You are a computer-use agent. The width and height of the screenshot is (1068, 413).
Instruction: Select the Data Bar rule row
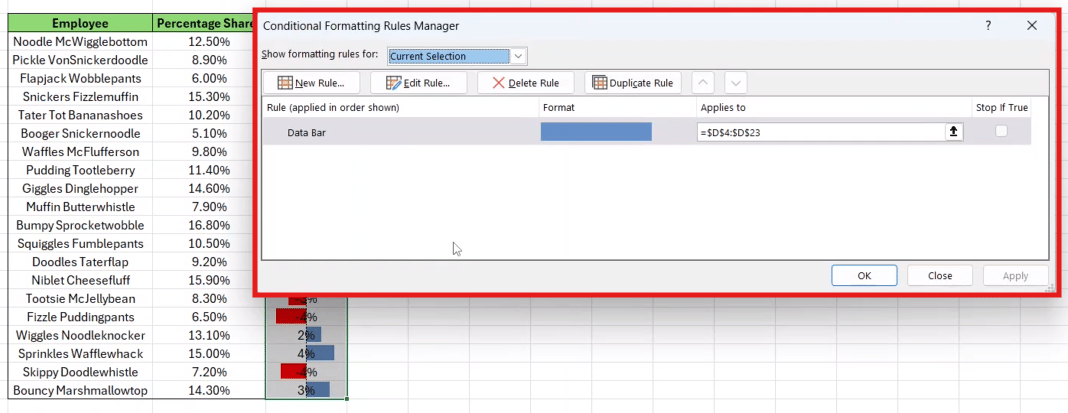point(646,132)
